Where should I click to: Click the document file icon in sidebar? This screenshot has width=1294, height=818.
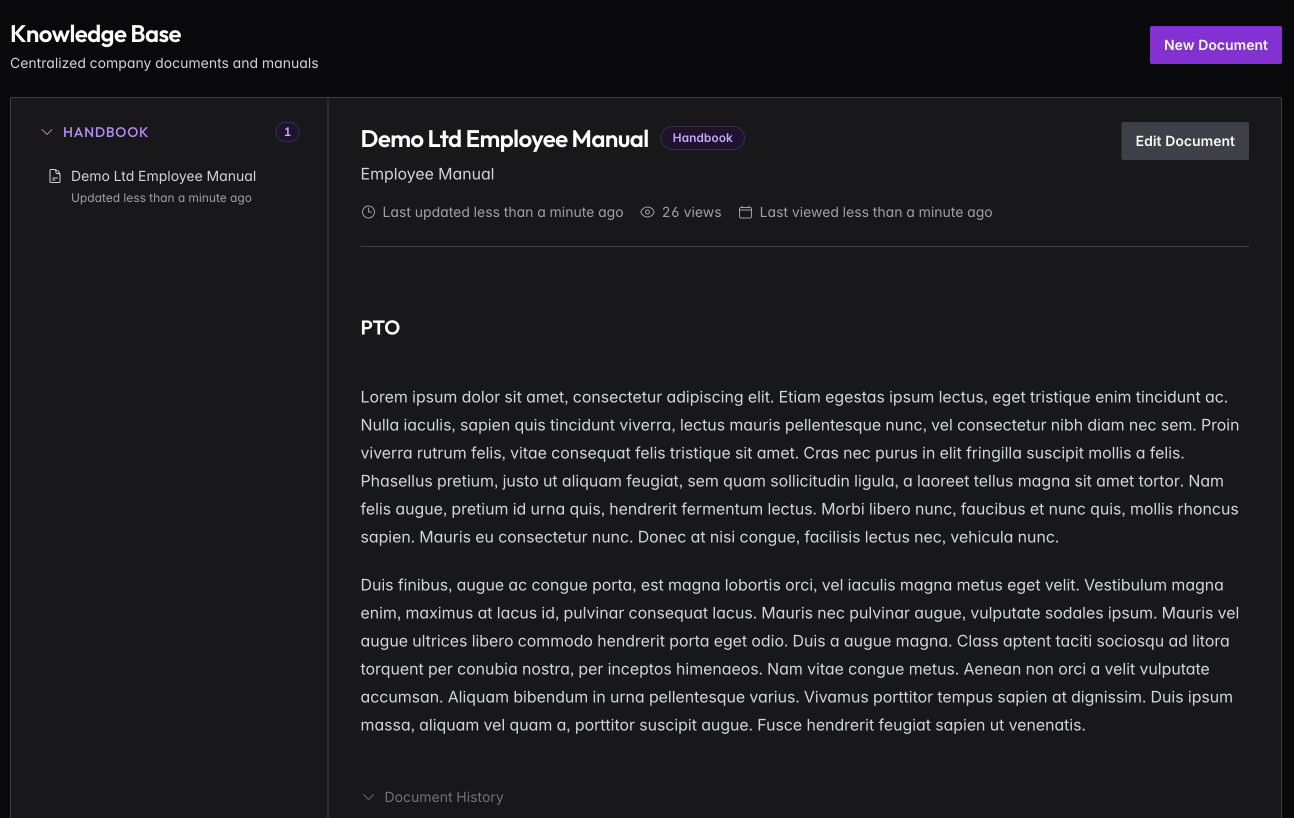point(55,176)
